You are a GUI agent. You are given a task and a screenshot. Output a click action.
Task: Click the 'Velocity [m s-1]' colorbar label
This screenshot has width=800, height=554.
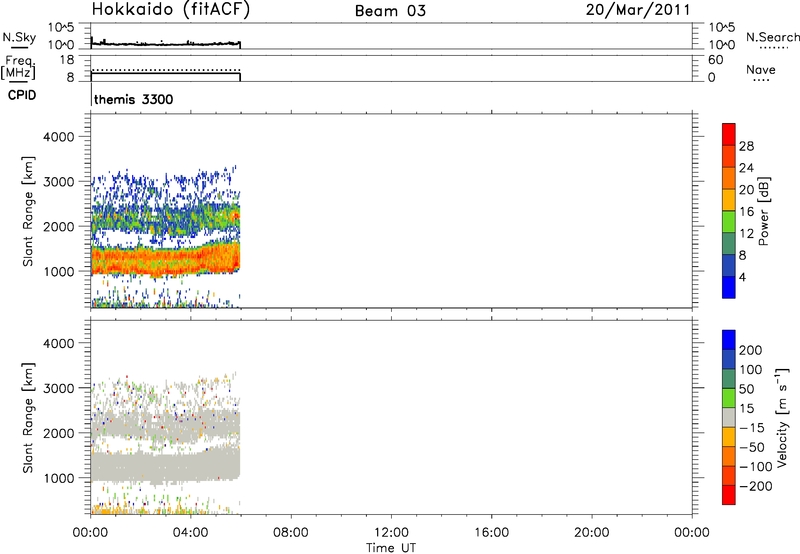tap(782, 417)
